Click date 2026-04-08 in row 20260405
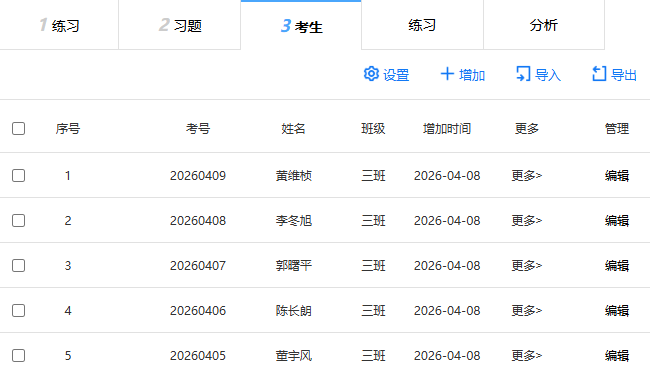This screenshot has width=650, height=374. click(447, 355)
